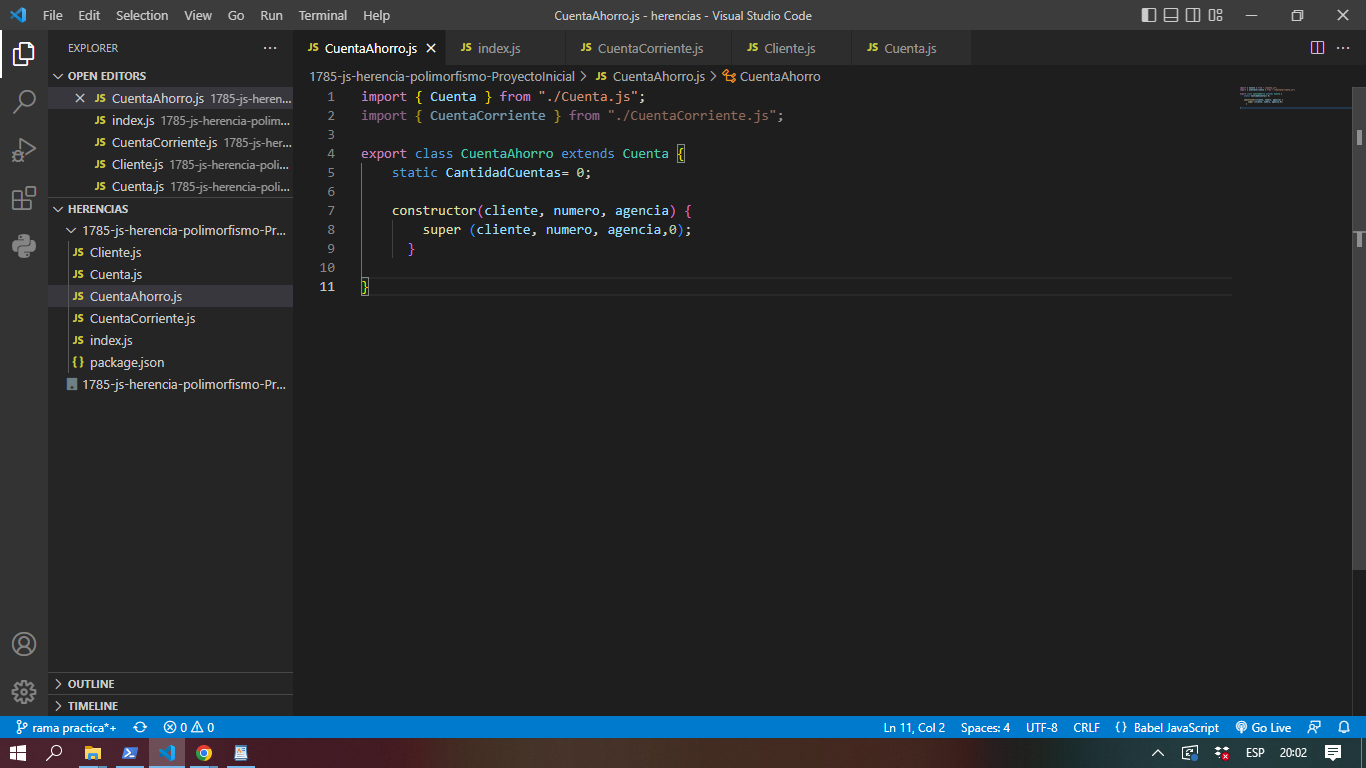
Task: Change indentation via Spaces: 4
Action: 985,728
